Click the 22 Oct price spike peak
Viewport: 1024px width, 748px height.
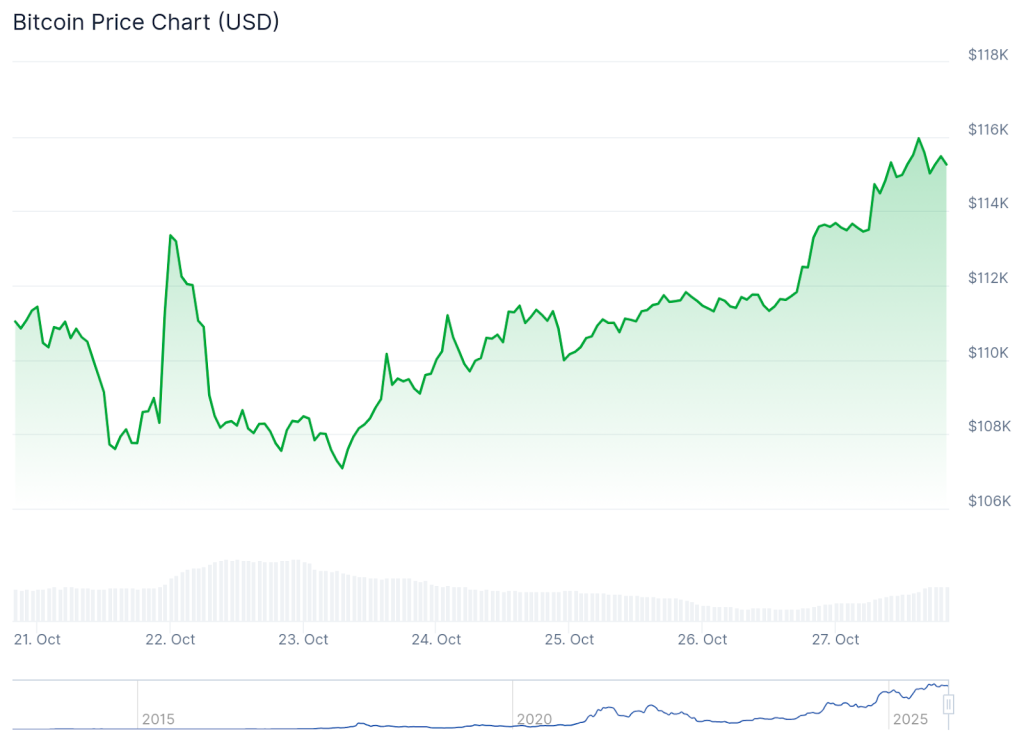[x=171, y=236]
